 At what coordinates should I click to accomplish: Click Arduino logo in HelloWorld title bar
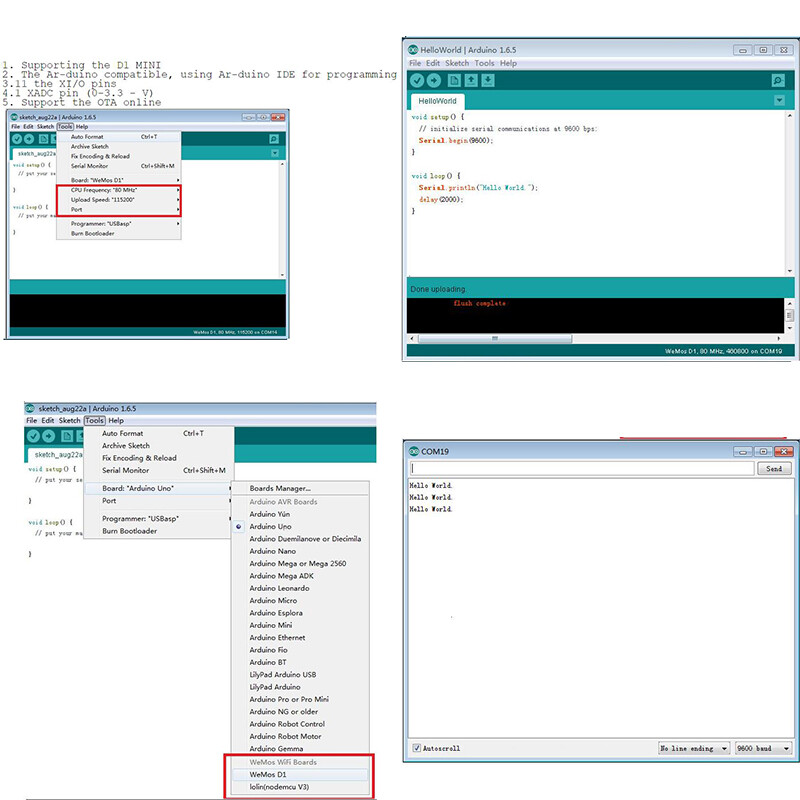coord(413,49)
